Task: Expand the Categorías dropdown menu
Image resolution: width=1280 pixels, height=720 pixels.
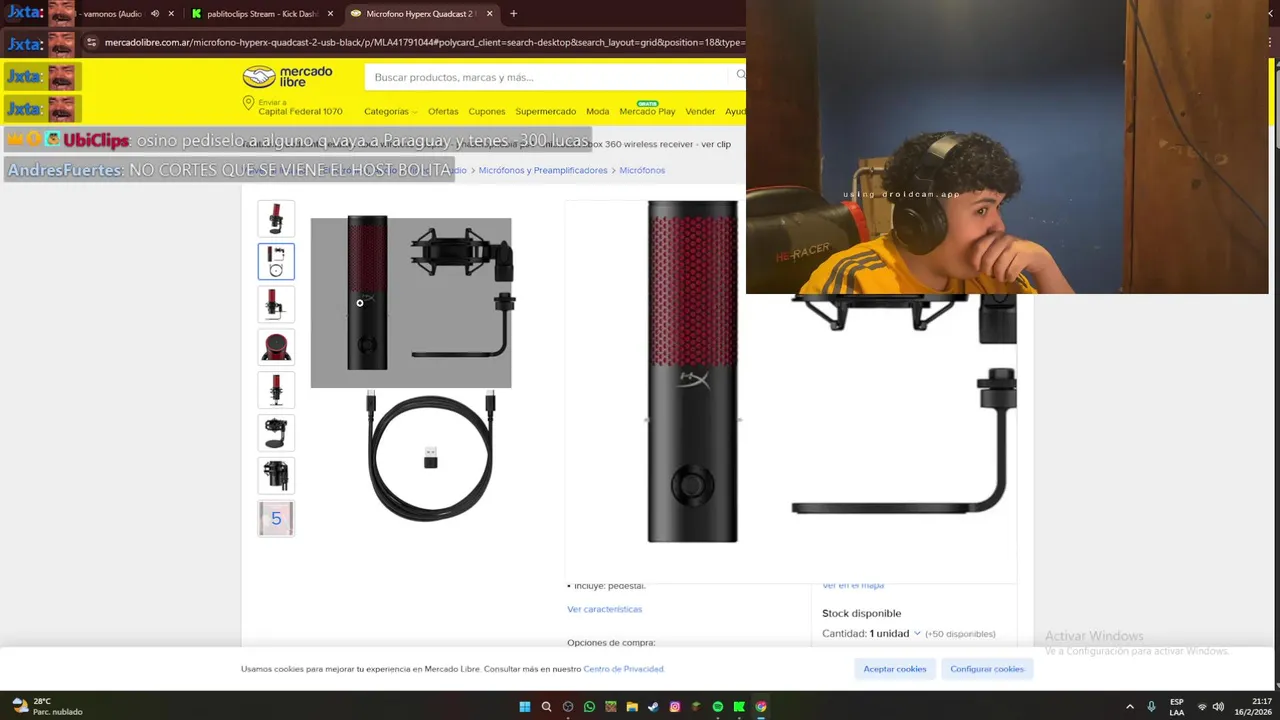Action: [391, 111]
